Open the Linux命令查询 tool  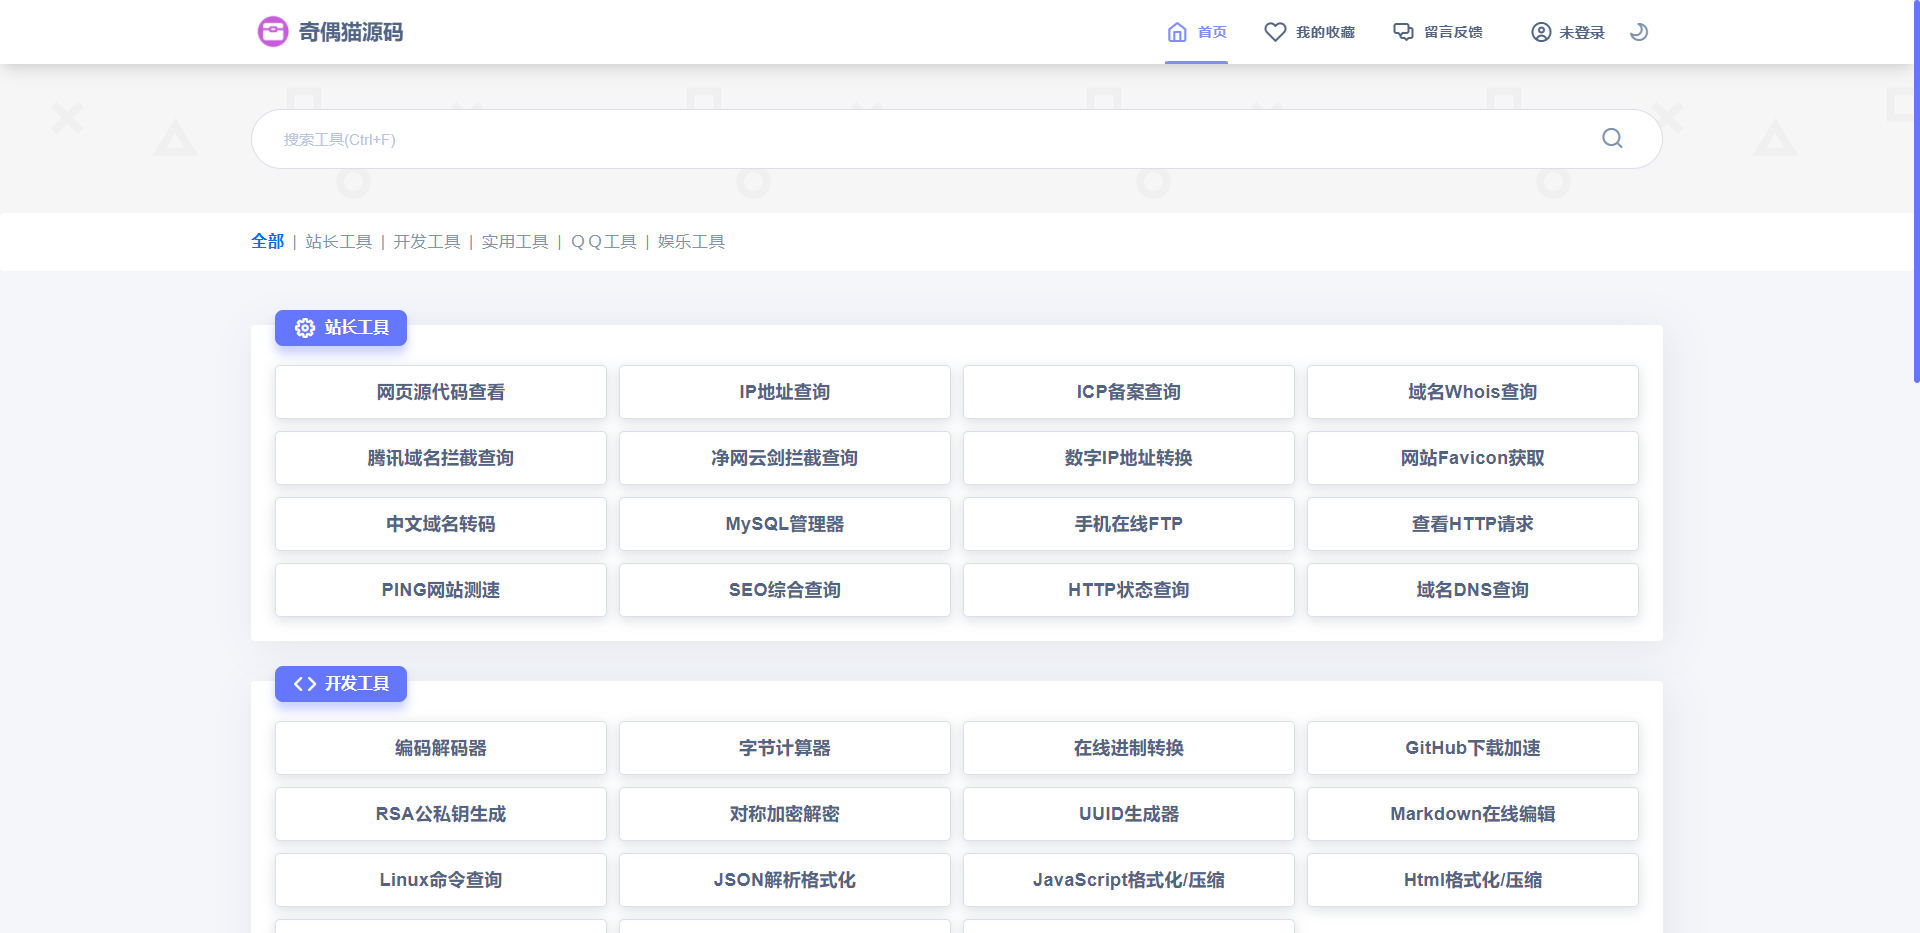tap(441, 880)
